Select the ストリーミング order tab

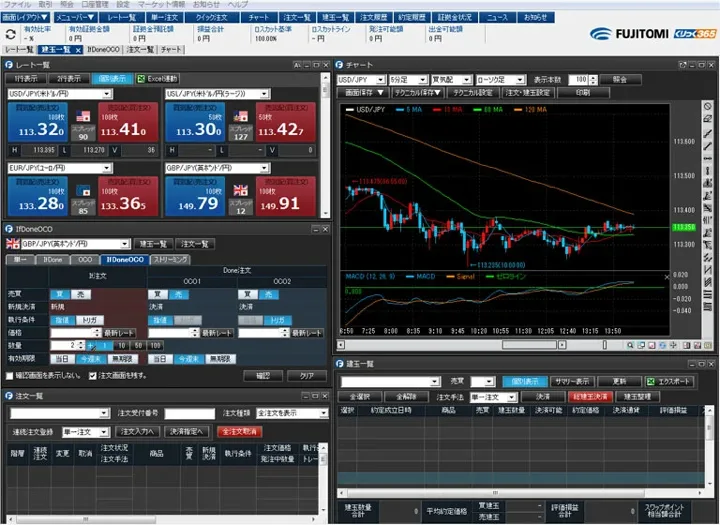(171, 260)
